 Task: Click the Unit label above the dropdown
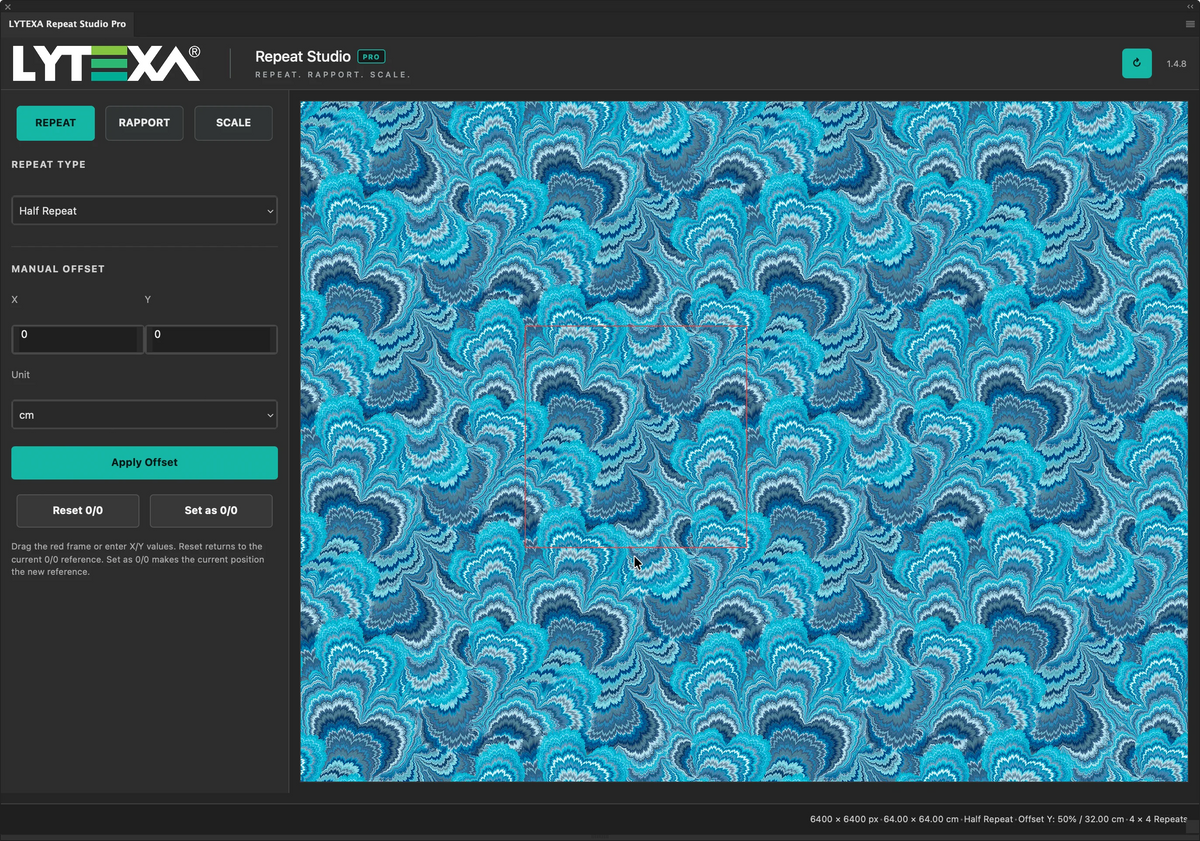21,375
